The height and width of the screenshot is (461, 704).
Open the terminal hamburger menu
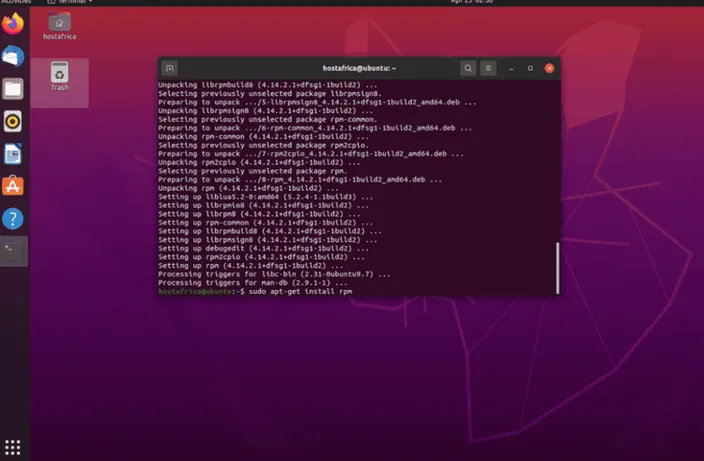coord(488,68)
